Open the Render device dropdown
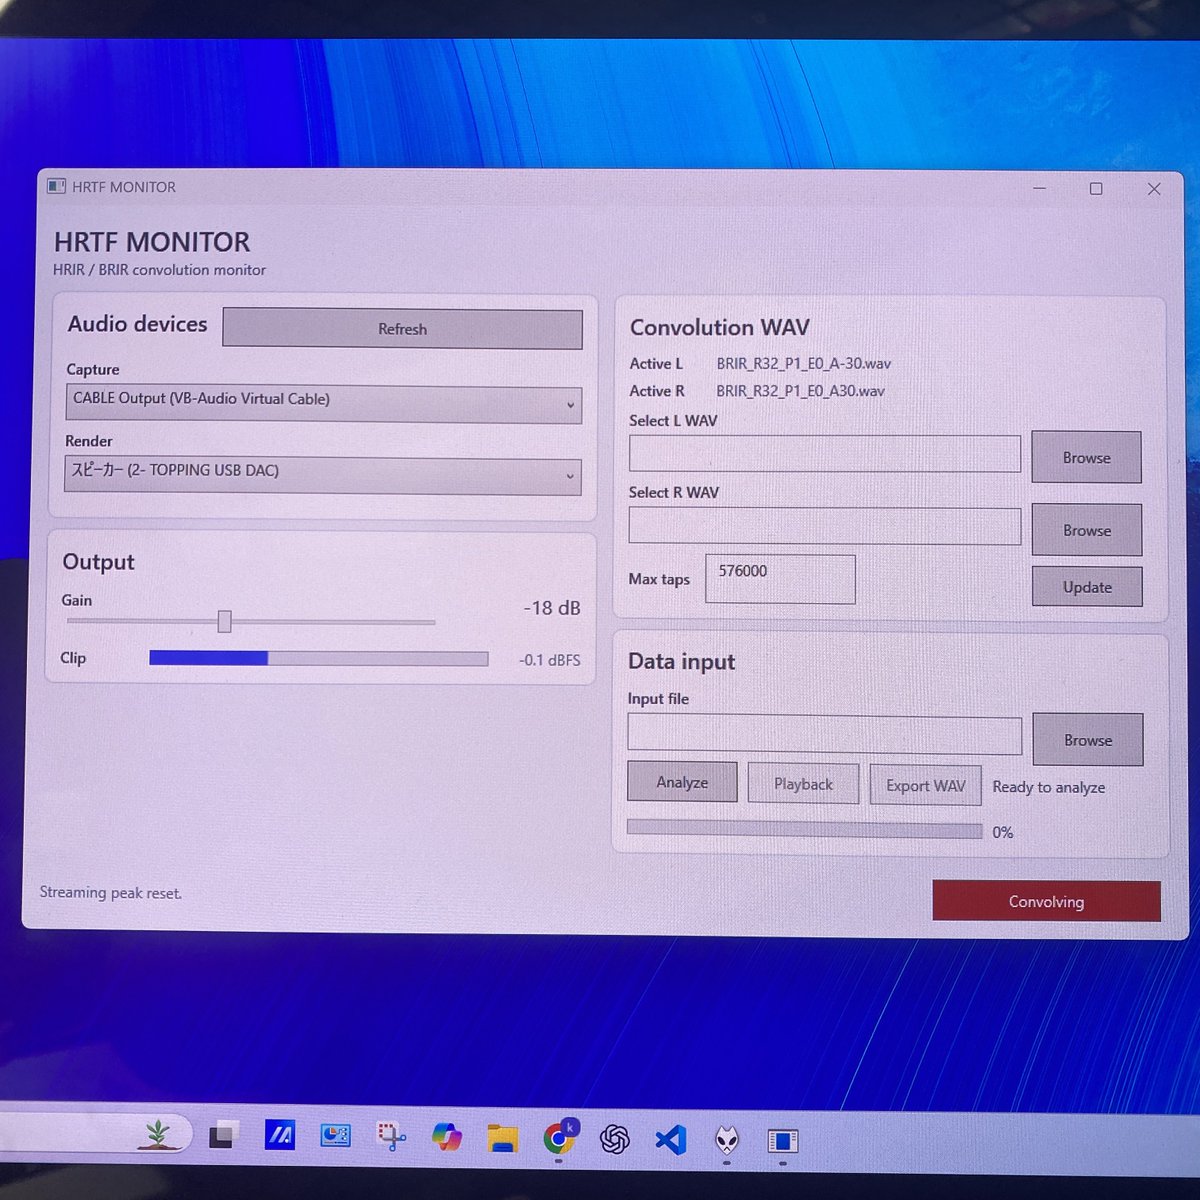1200x1200 pixels. (x=323, y=475)
